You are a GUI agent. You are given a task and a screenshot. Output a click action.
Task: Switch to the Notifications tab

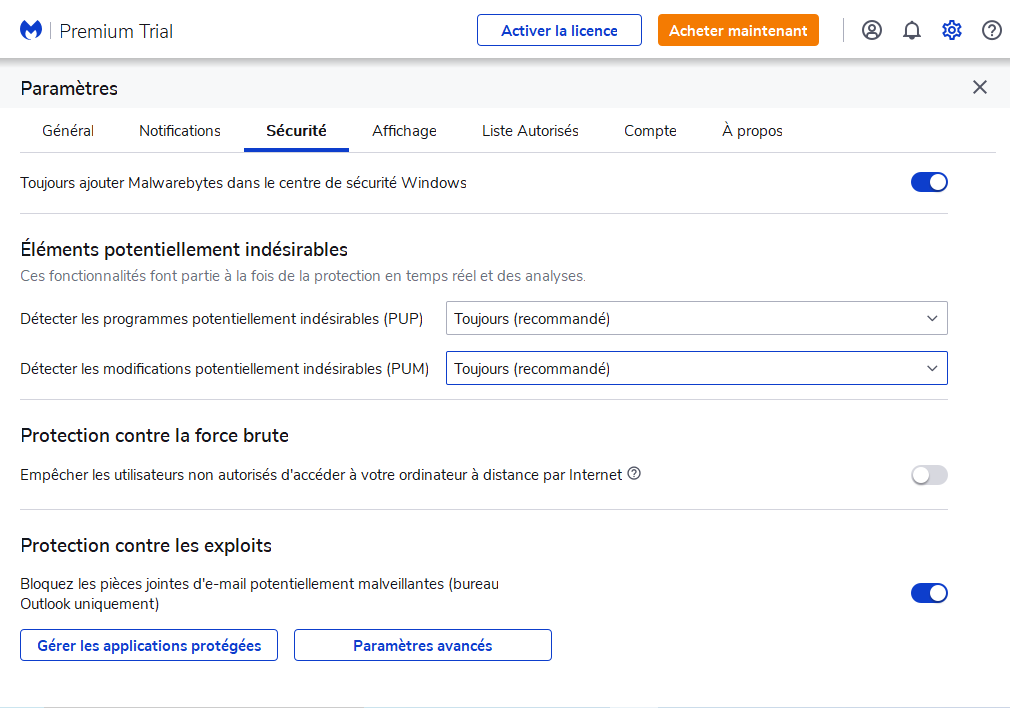click(180, 131)
